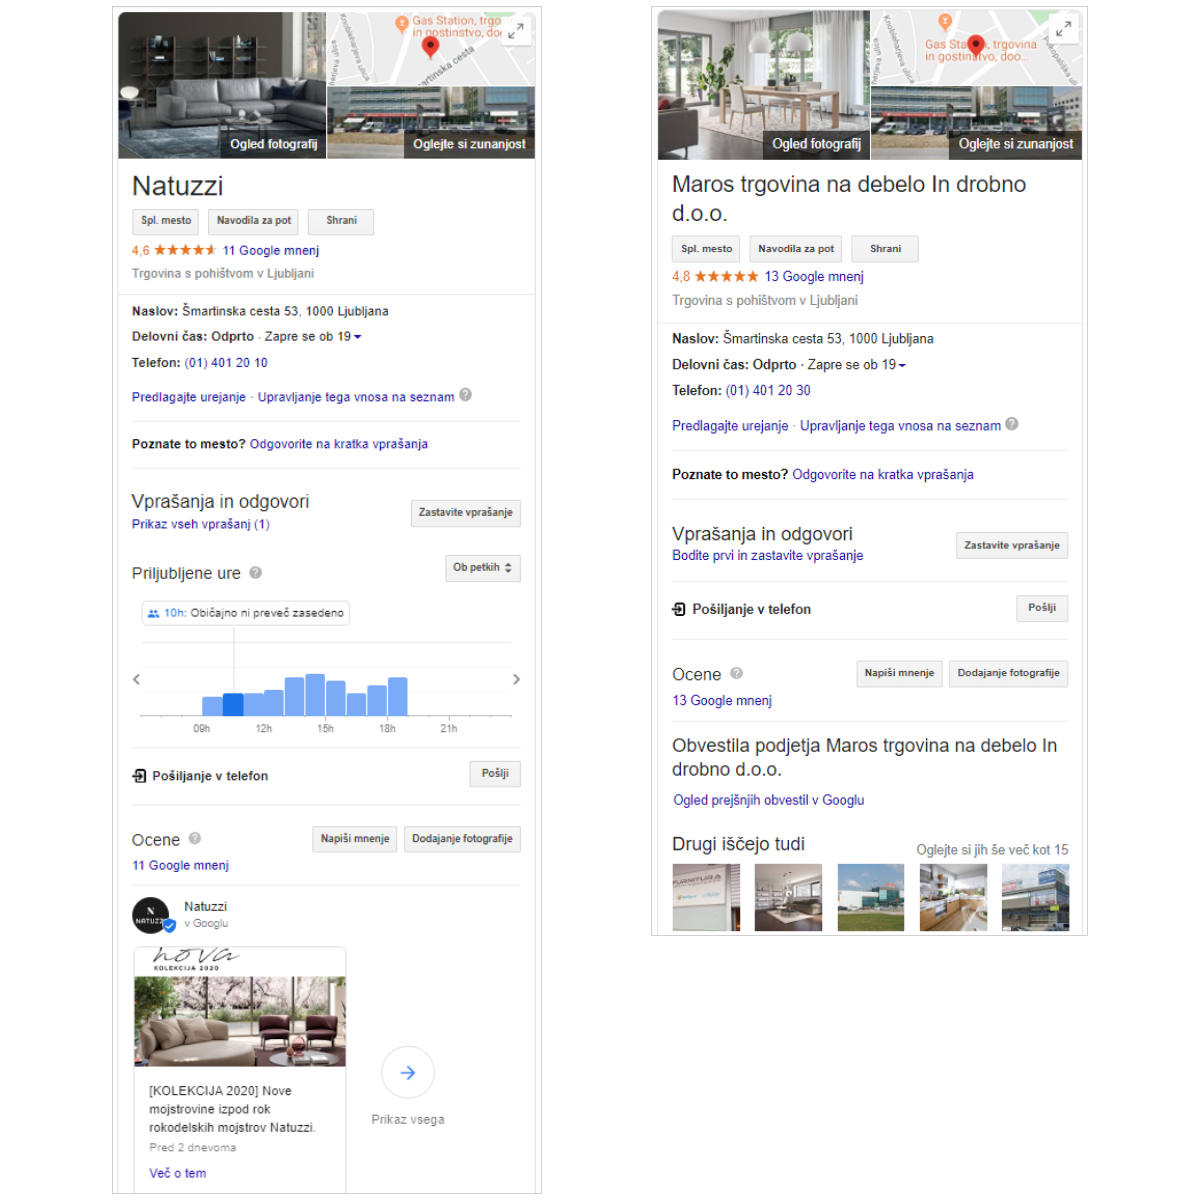Image resolution: width=1200 pixels, height=1200 pixels.
Task: Click previous arrow on popular times chart
Action: click(x=137, y=680)
